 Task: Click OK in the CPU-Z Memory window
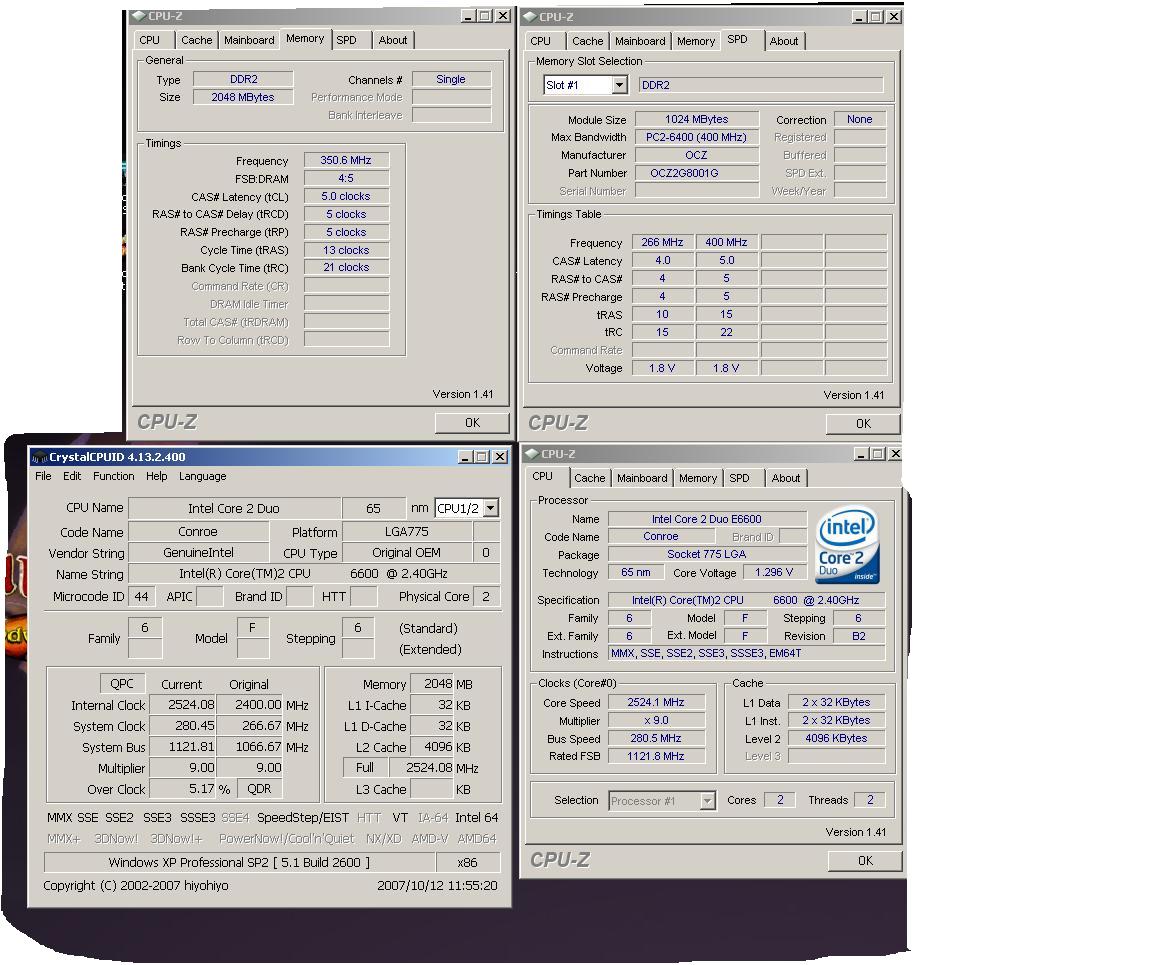click(472, 423)
